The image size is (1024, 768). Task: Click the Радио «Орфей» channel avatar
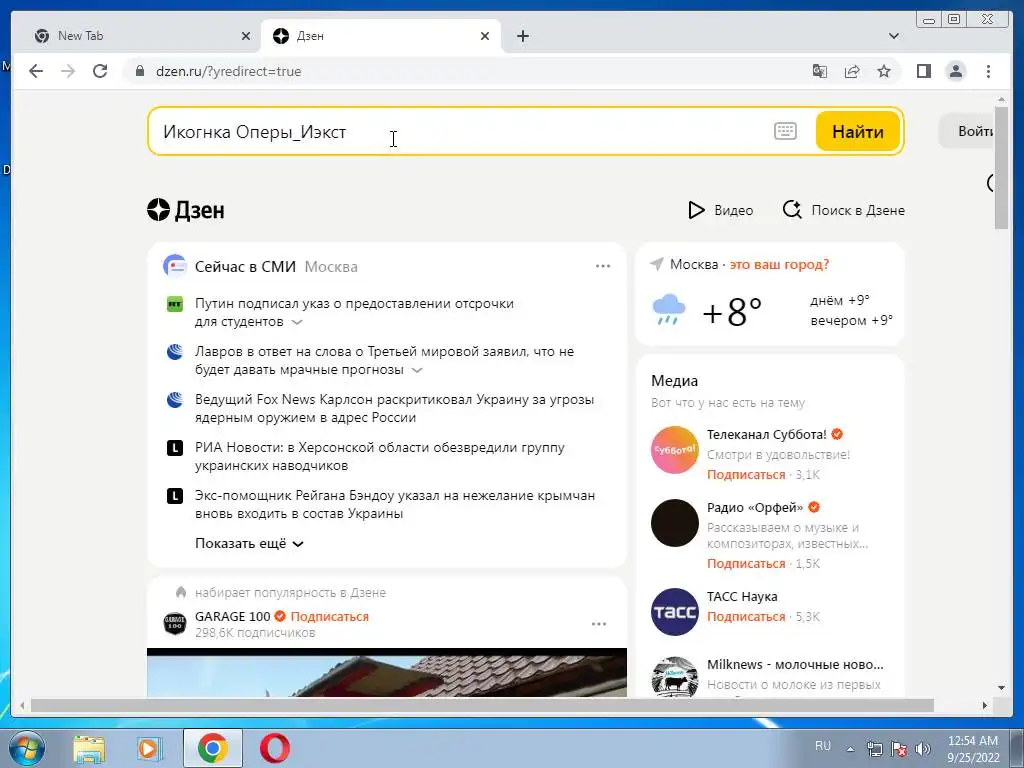coord(675,523)
